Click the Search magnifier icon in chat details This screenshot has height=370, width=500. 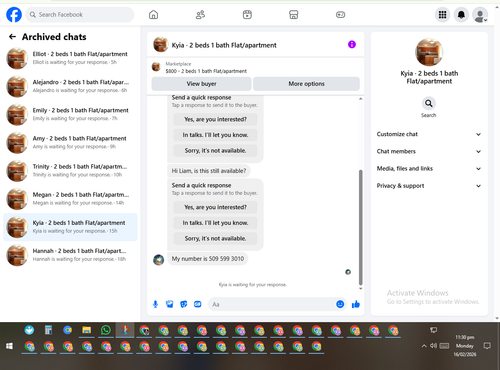coord(429,104)
